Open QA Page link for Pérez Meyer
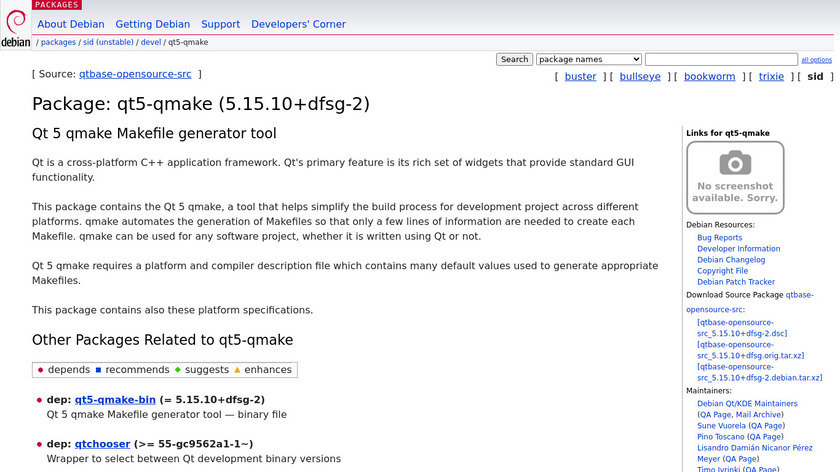840x472 pixels. [741, 459]
